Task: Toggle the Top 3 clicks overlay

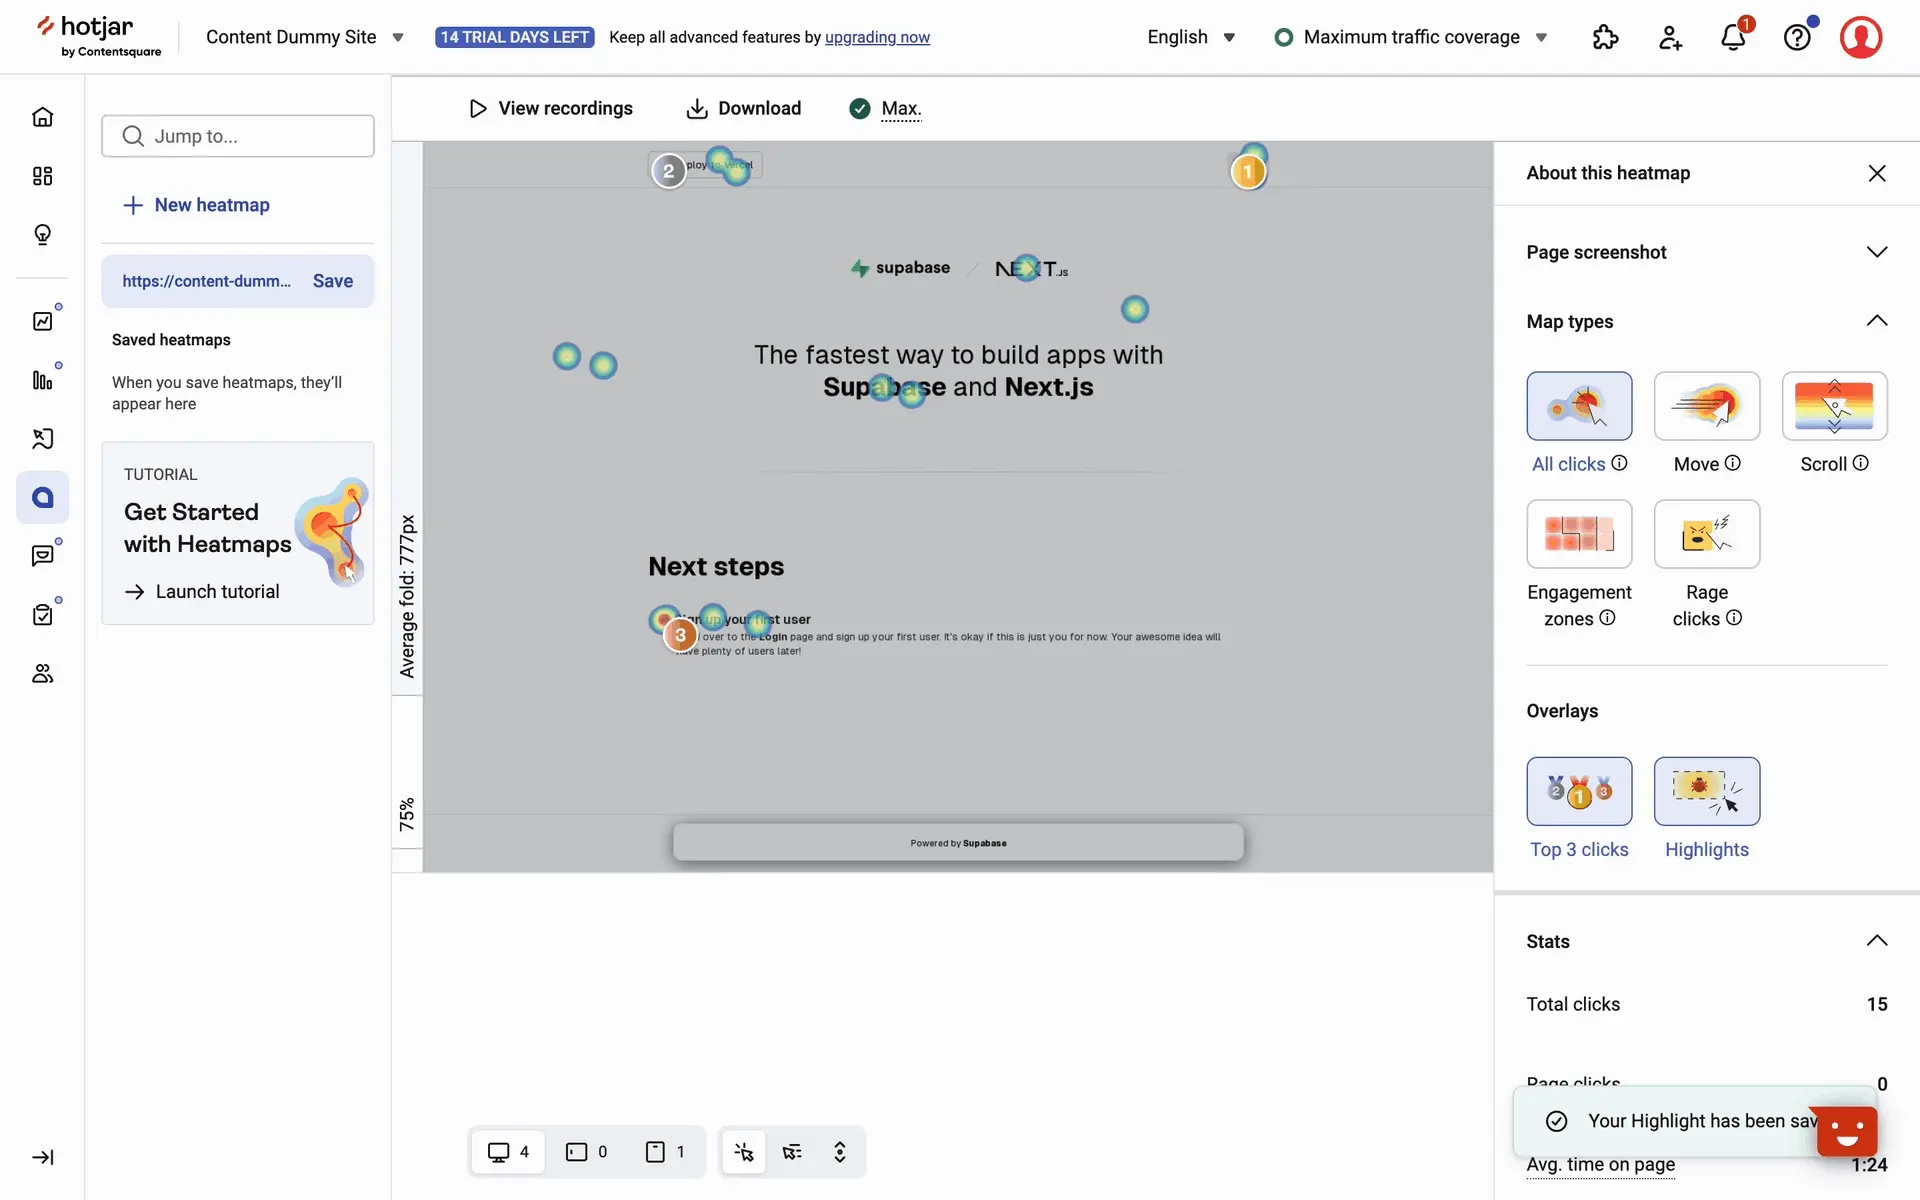Action: pos(1579,791)
